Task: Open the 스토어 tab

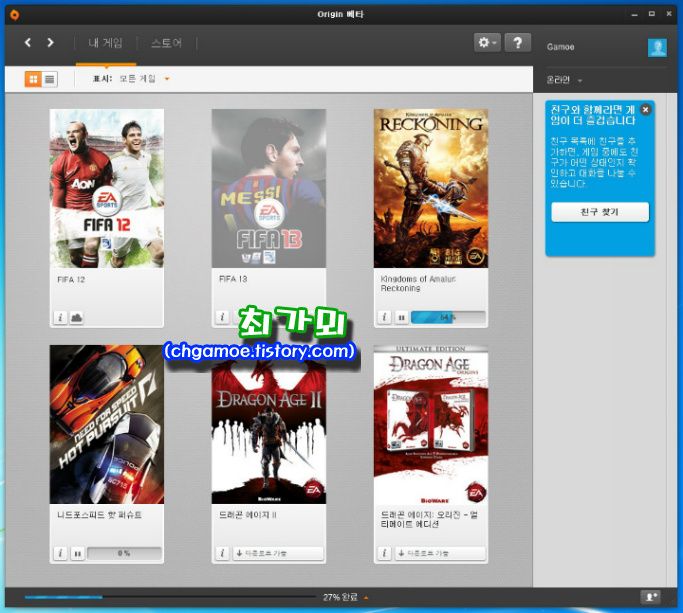Action: click(166, 43)
